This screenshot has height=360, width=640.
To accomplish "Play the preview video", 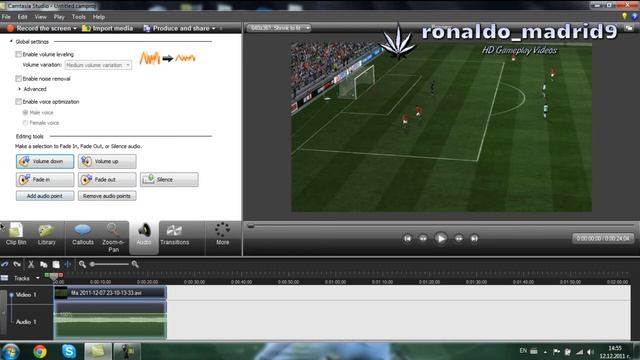I will [440, 238].
